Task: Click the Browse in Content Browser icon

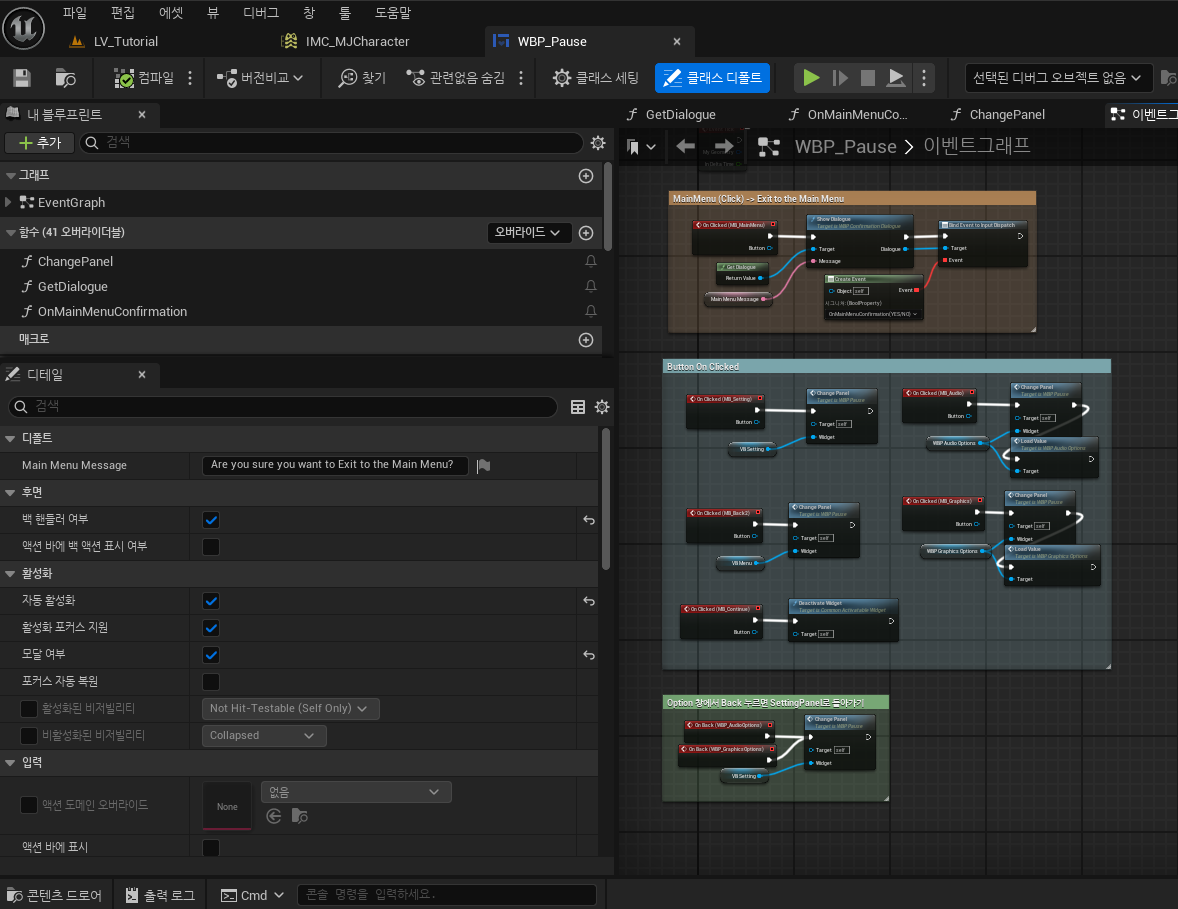Action: point(66,78)
